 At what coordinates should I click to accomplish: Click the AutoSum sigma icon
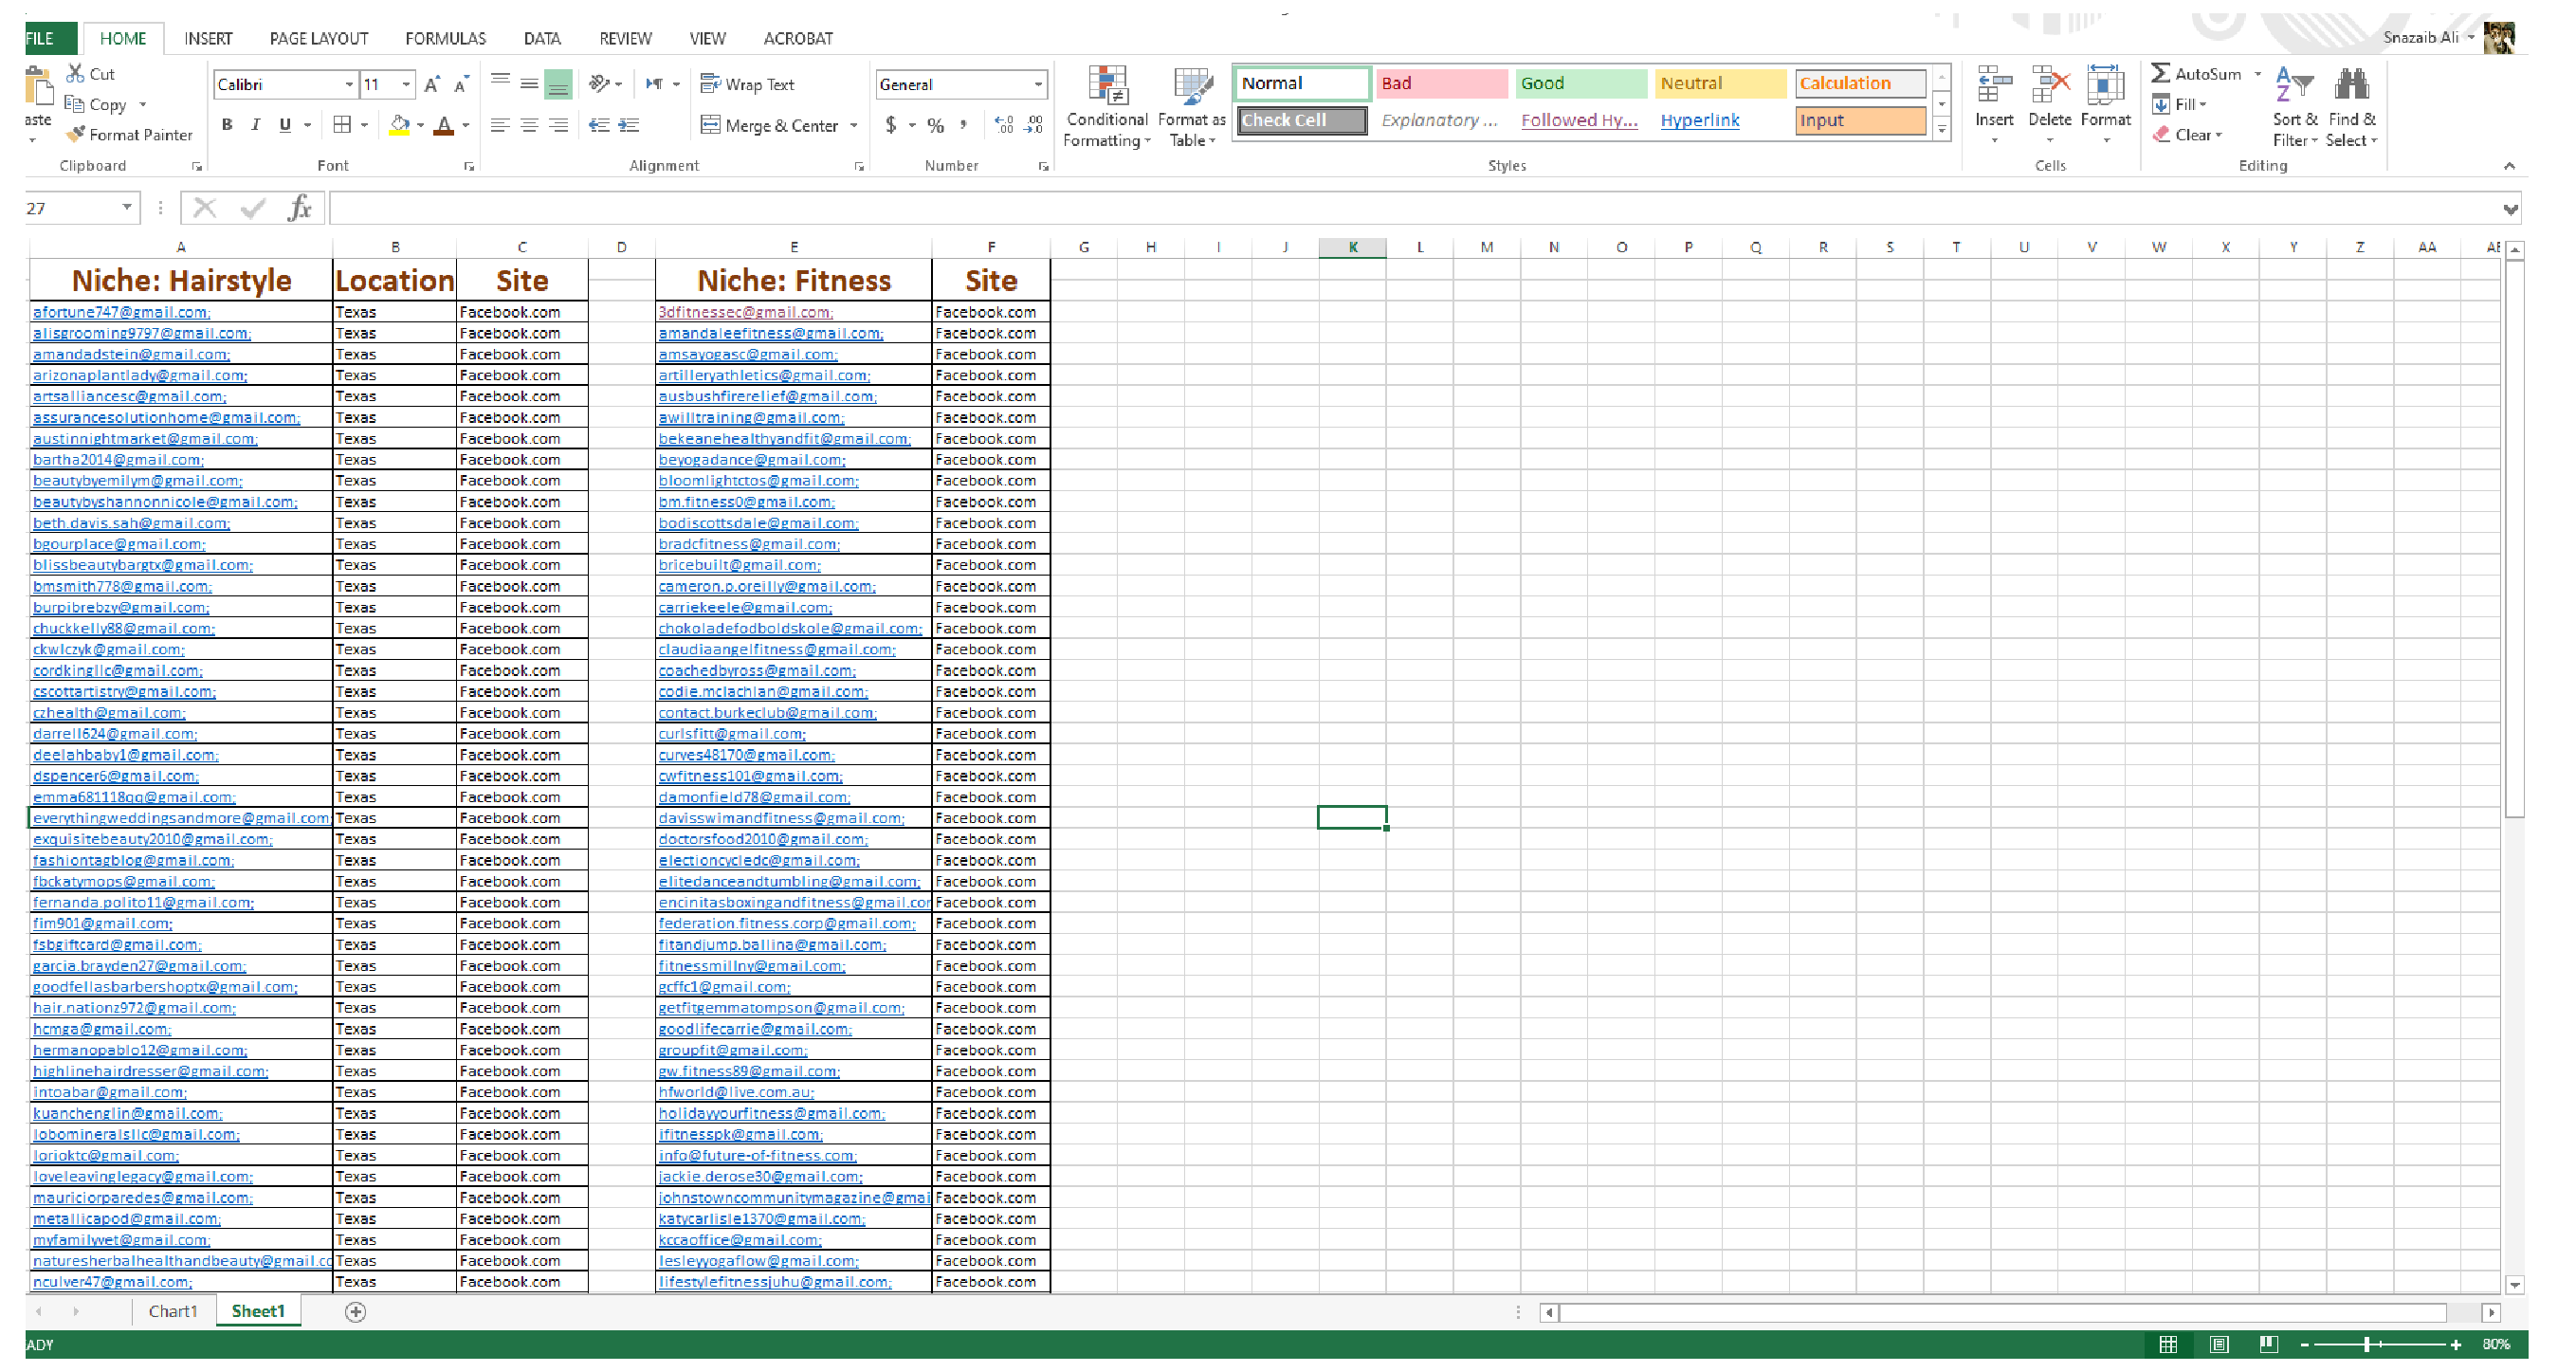2160,73
